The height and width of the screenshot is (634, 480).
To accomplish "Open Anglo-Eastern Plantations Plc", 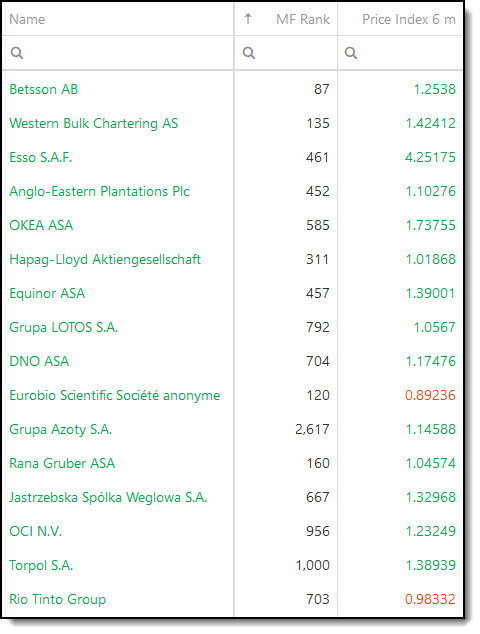I will (99, 191).
